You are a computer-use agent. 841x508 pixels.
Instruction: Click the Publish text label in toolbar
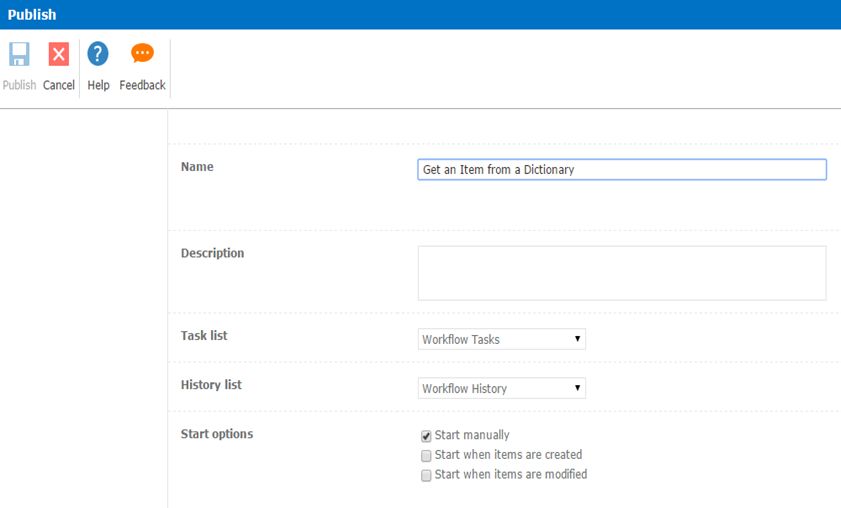tap(19, 85)
